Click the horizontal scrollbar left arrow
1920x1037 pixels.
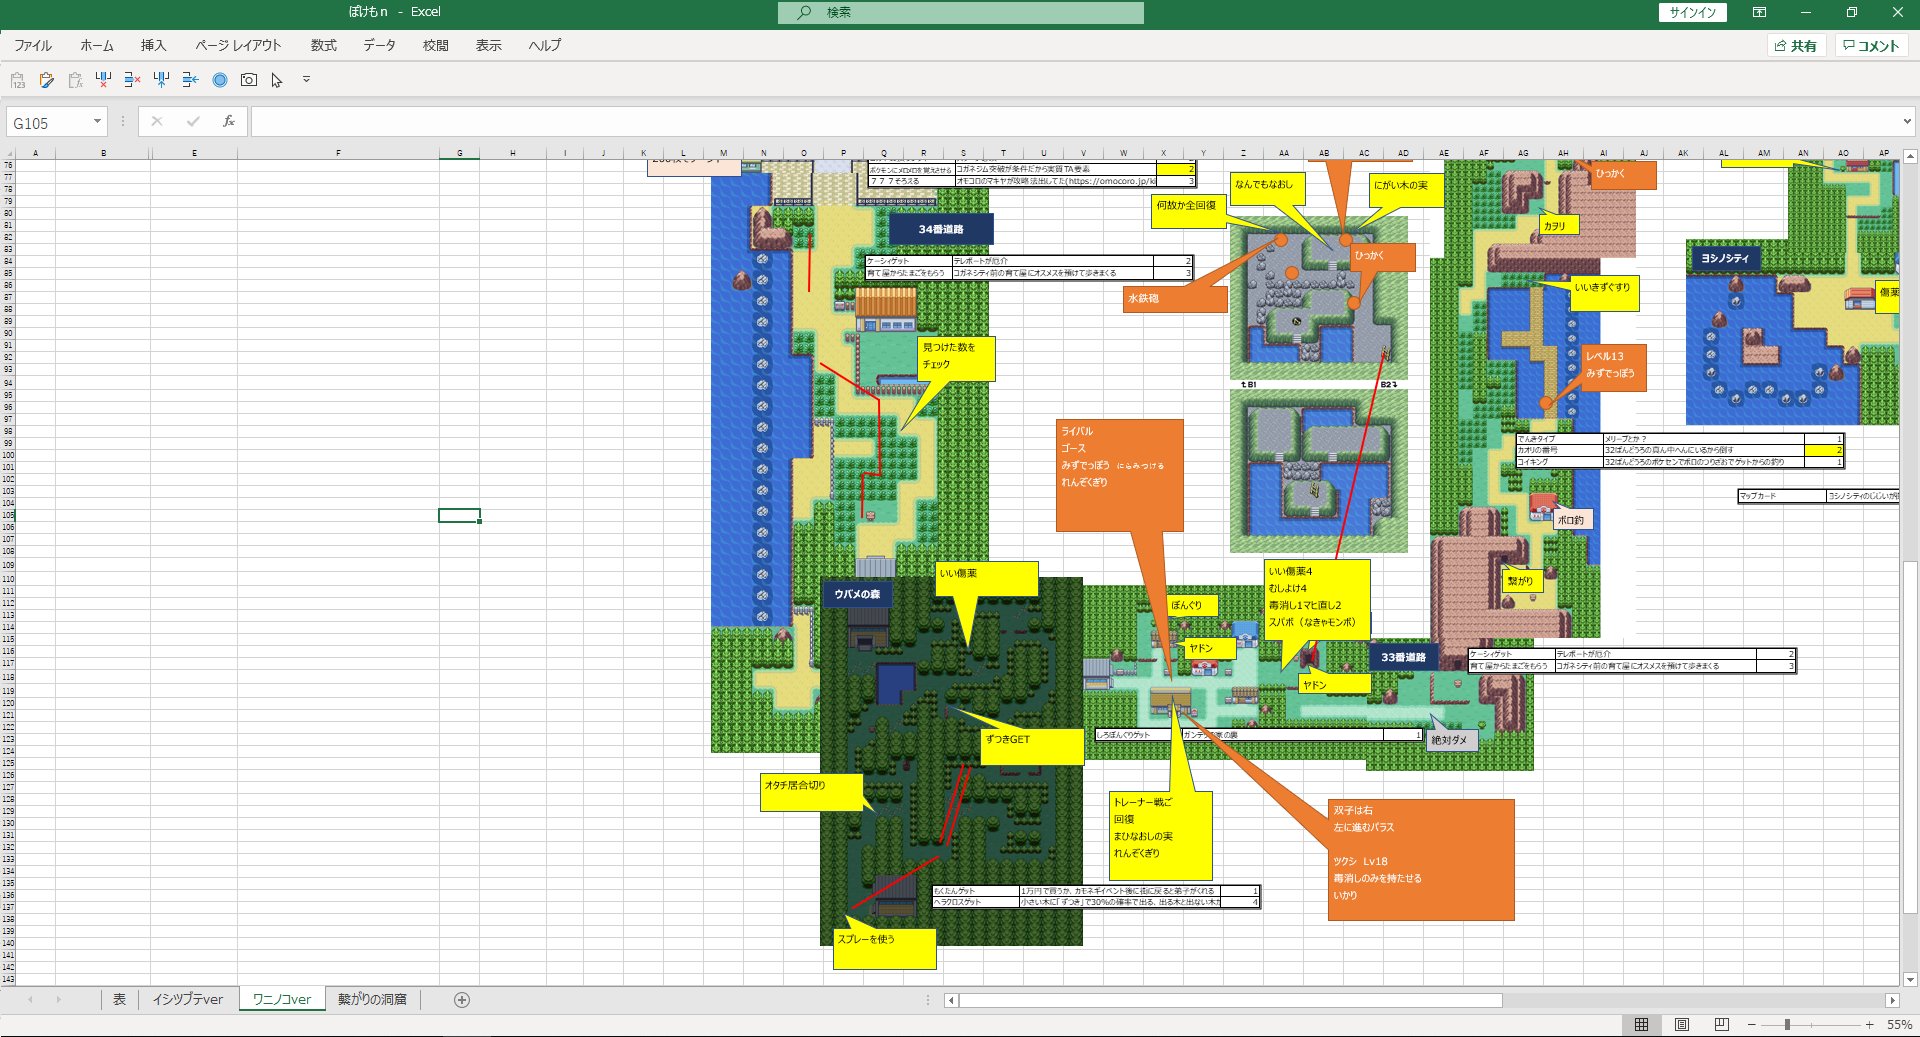(x=951, y=1000)
